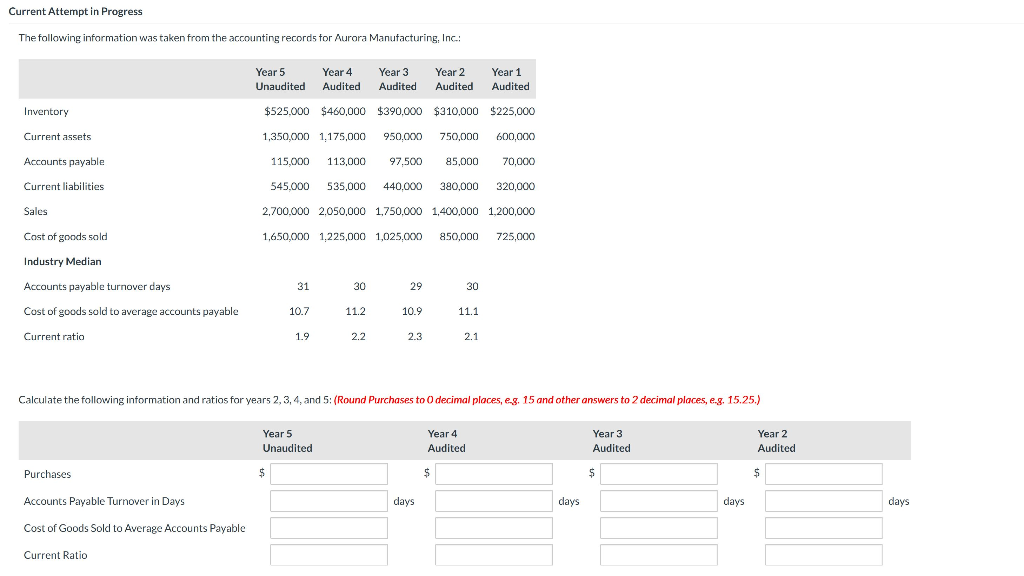The height and width of the screenshot is (576, 1024).
Task: Click Year 4 accounts payable 113,000
Action: pos(346,161)
